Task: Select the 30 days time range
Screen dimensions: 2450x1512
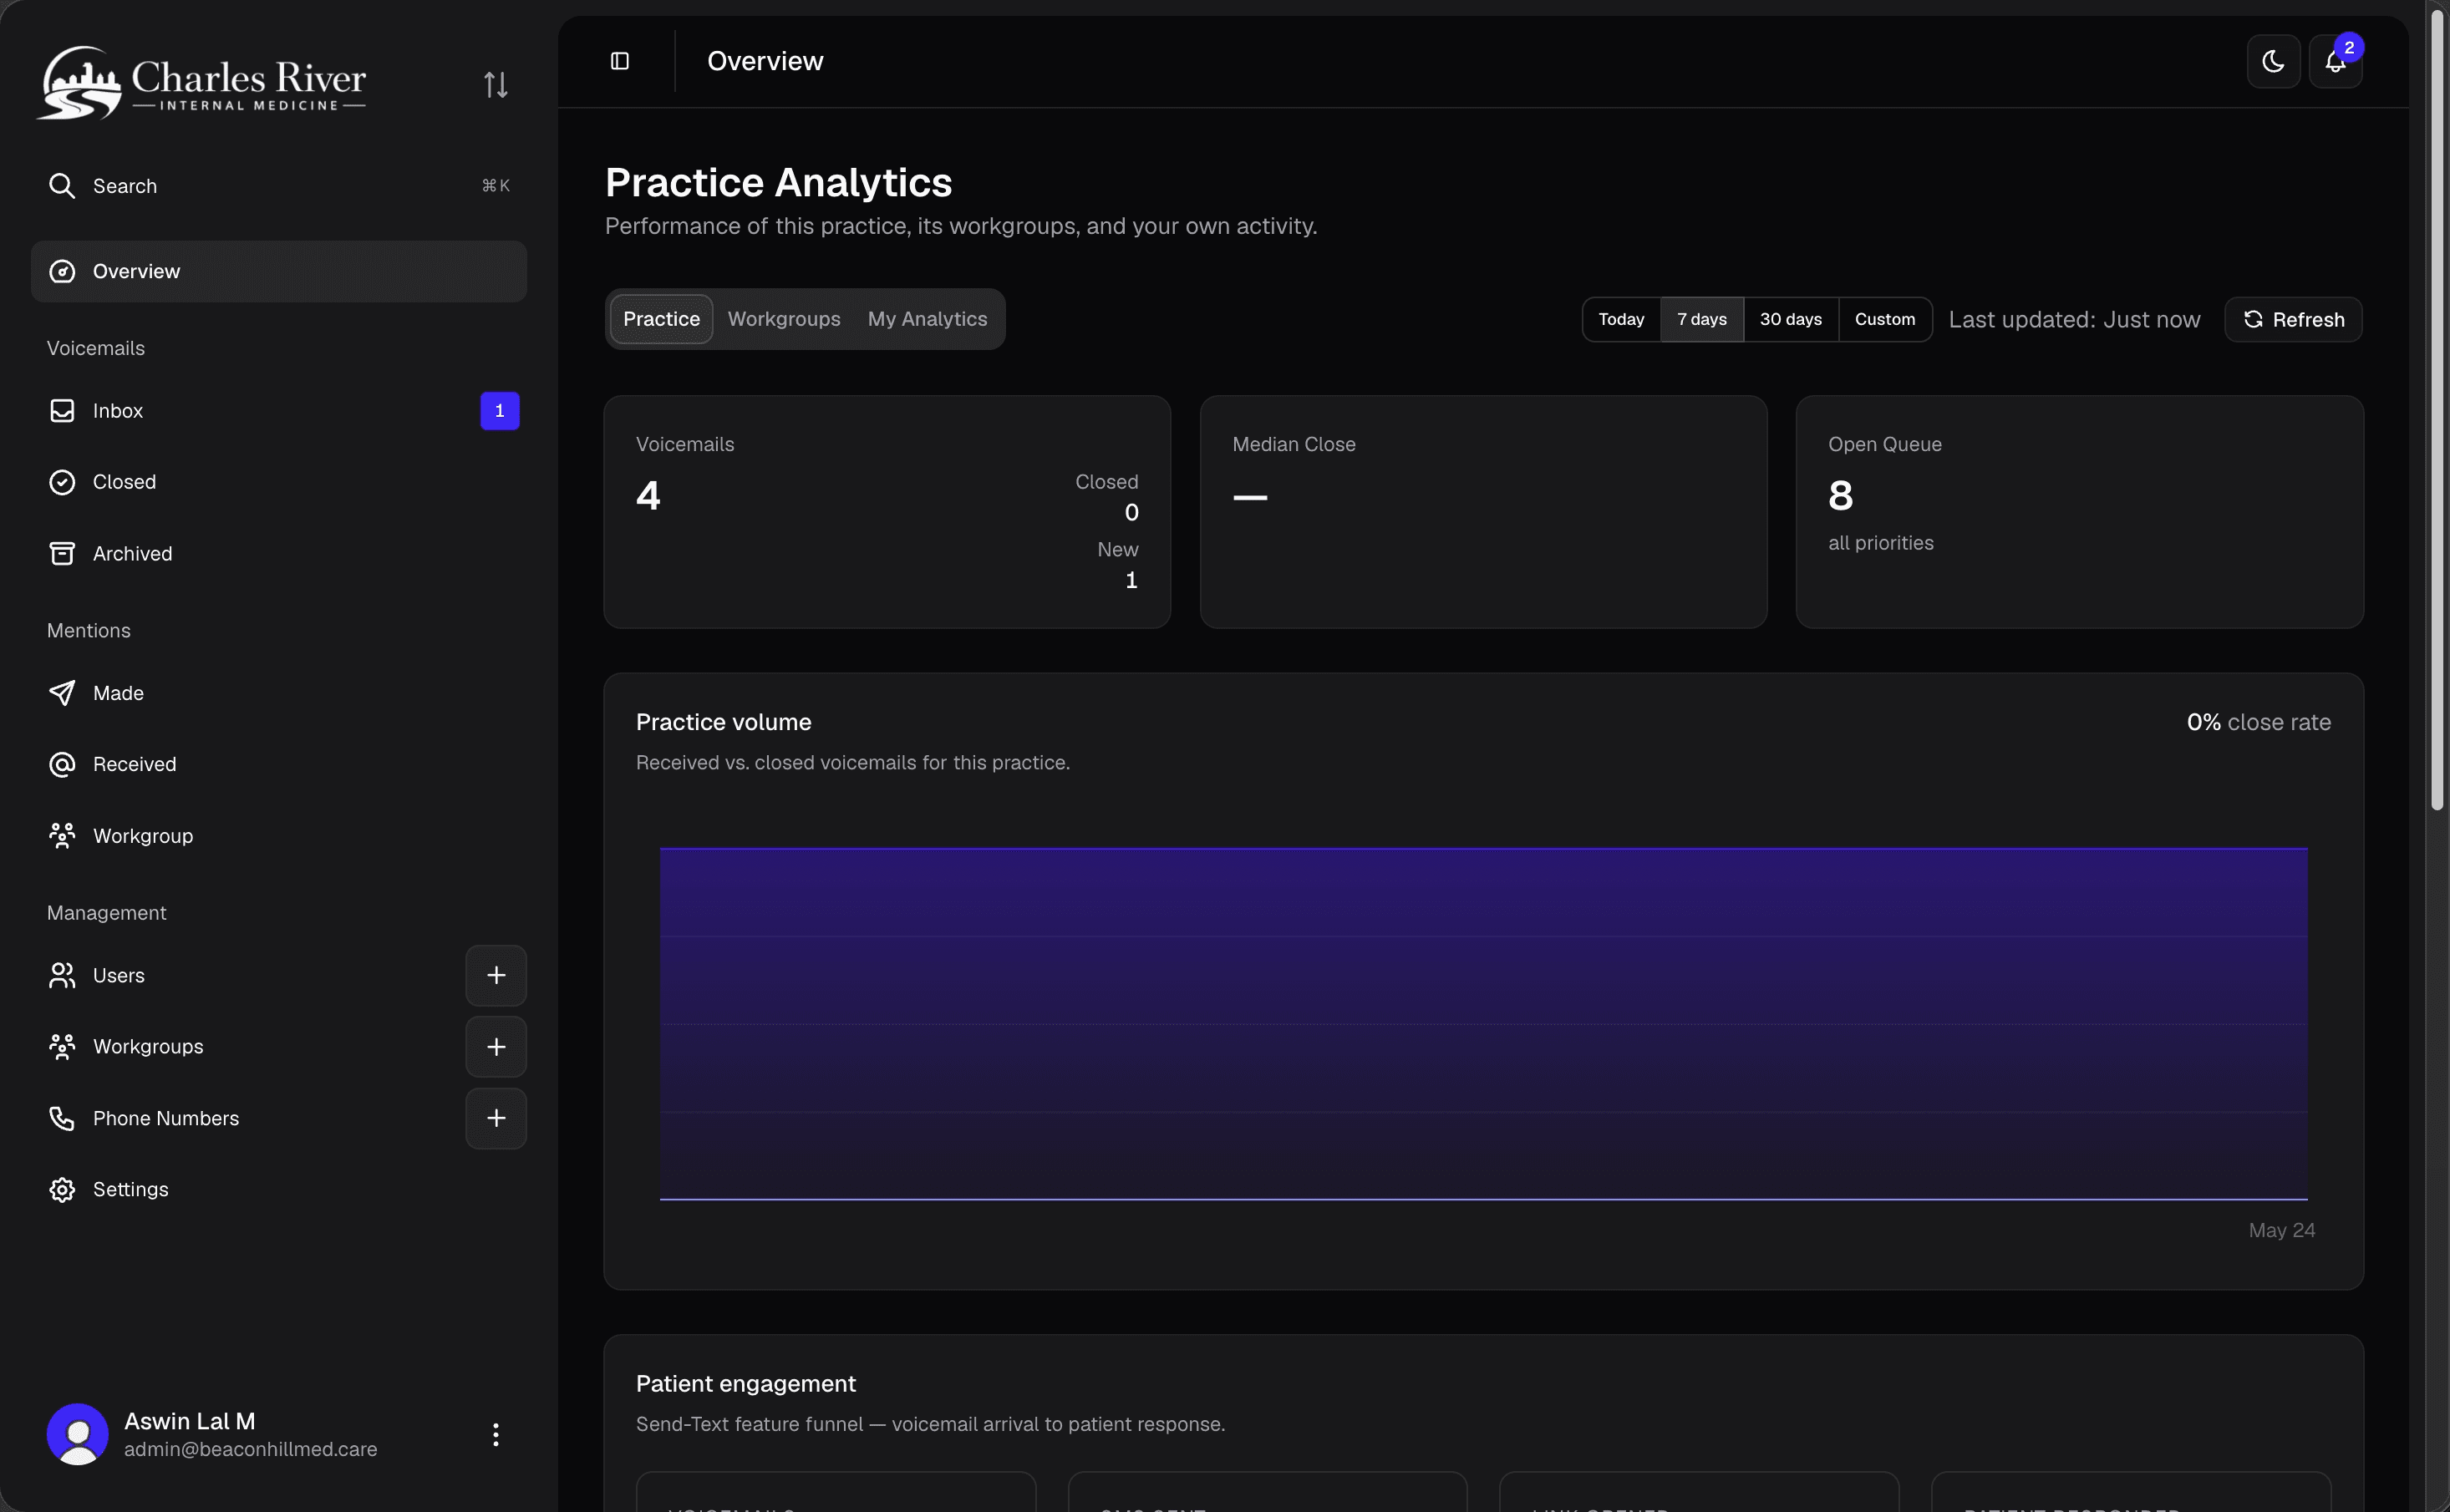Action: click(x=1790, y=319)
